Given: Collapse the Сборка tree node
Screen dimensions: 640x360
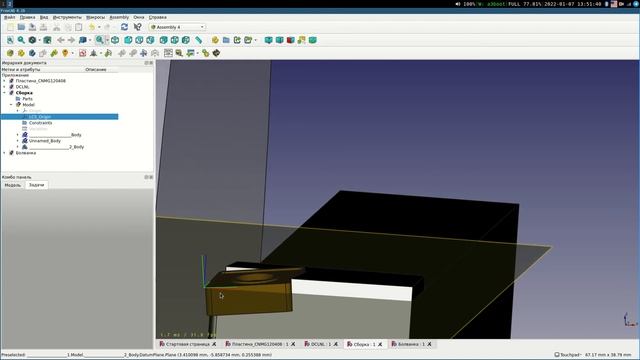Looking at the screenshot, I should (x=4, y=93).
